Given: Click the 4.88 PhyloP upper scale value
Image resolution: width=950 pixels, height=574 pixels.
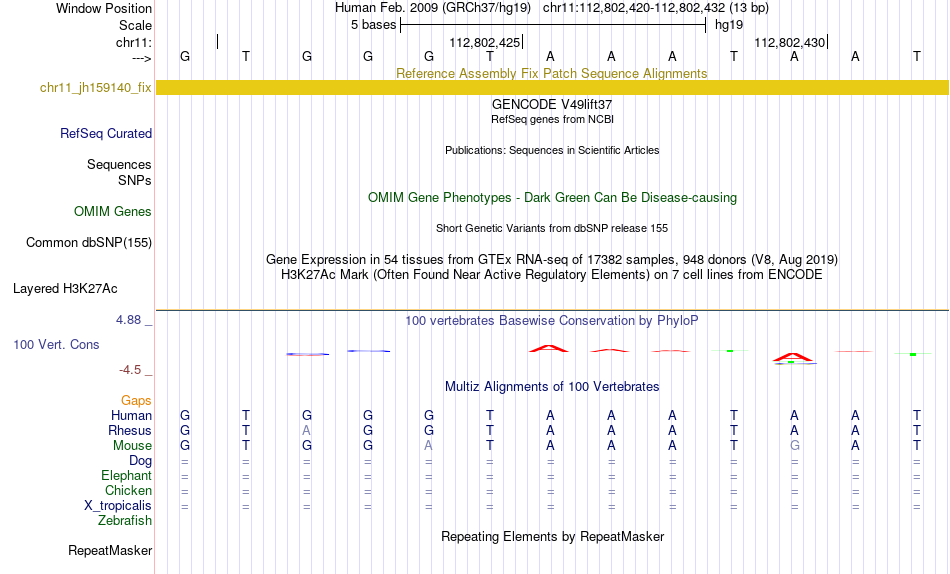Looking at the screenshot, I should tap(128, 320).
